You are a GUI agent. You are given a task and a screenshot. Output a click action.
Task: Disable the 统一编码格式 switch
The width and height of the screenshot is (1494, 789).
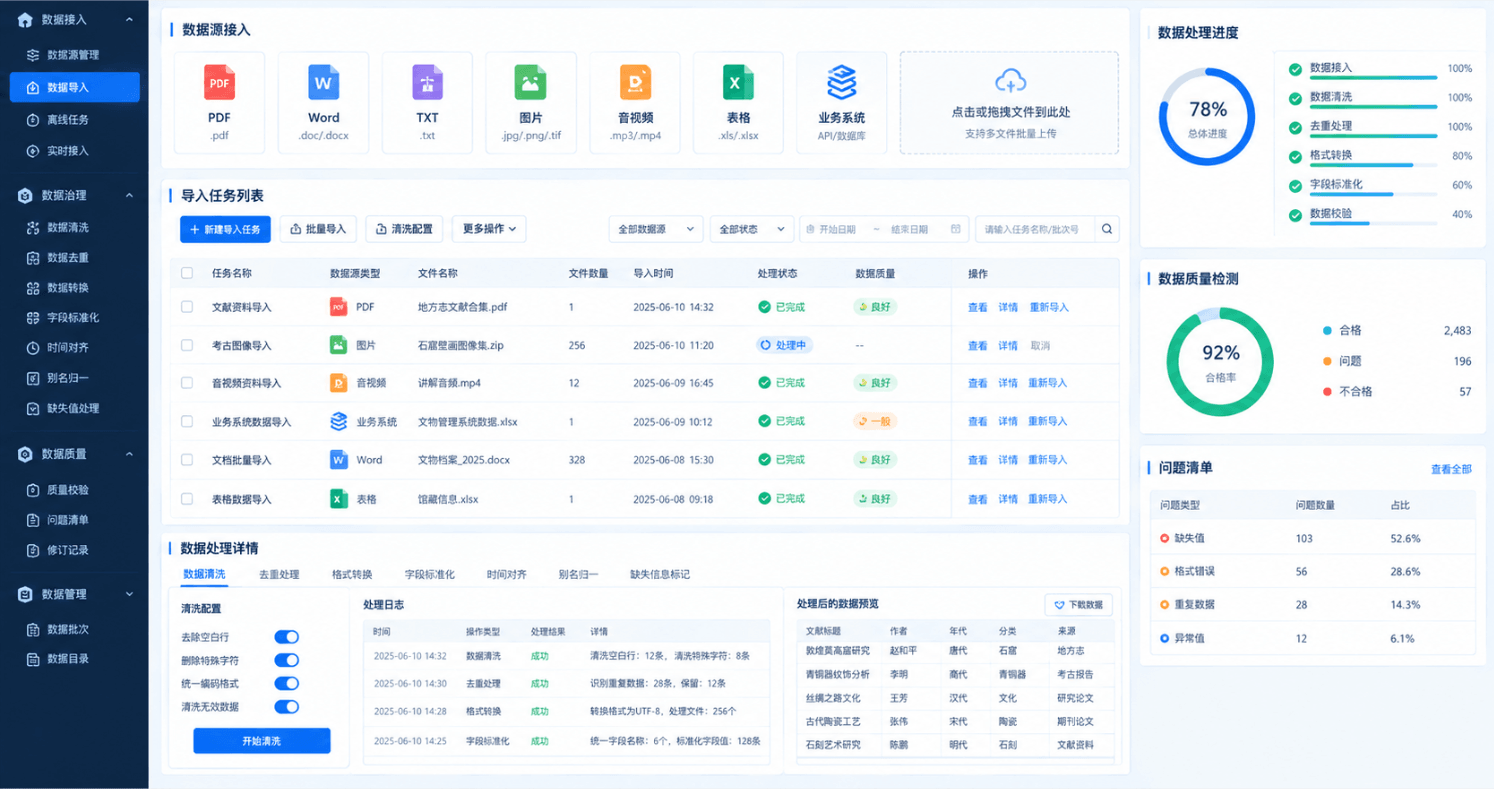pos(287,684)
